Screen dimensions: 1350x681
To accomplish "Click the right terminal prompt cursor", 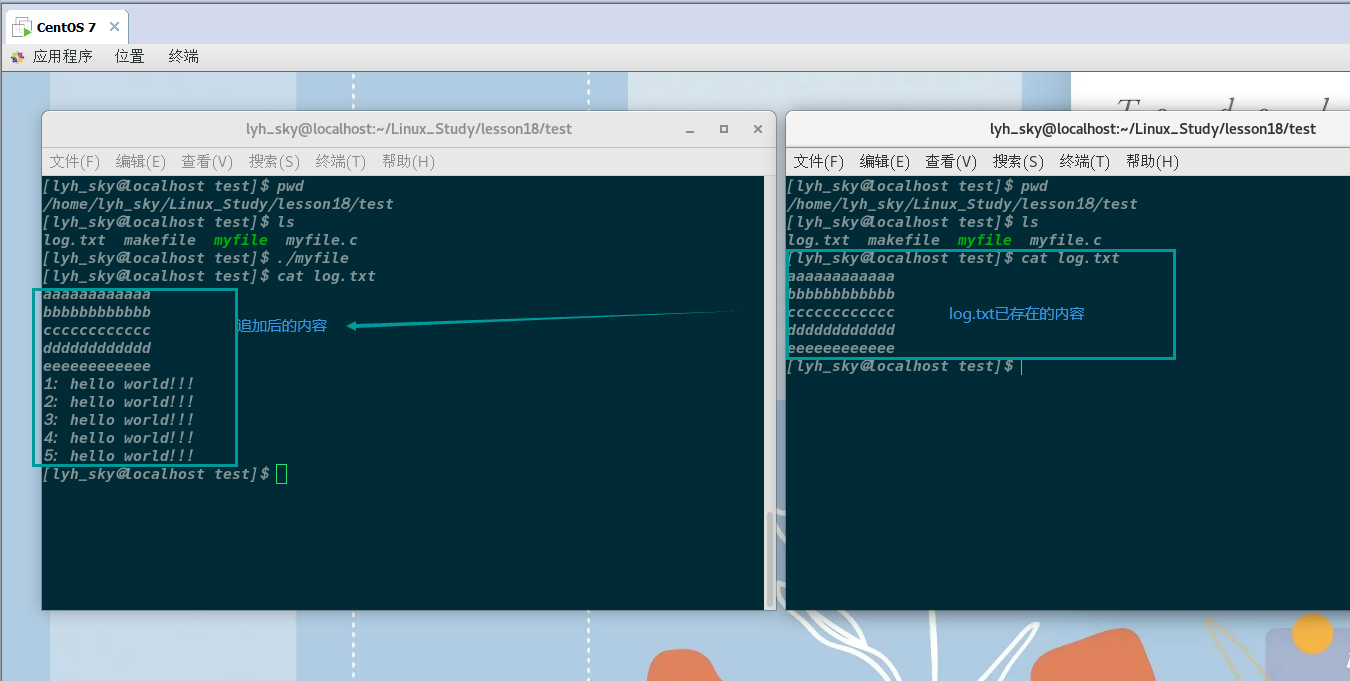I will click(1021, 366).
